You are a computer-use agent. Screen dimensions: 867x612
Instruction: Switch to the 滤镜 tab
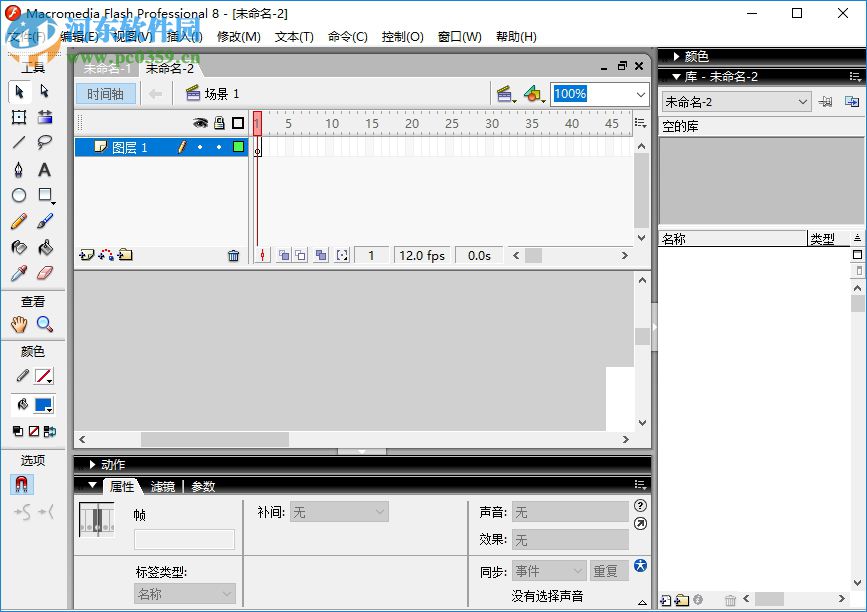tap(163, 487)
